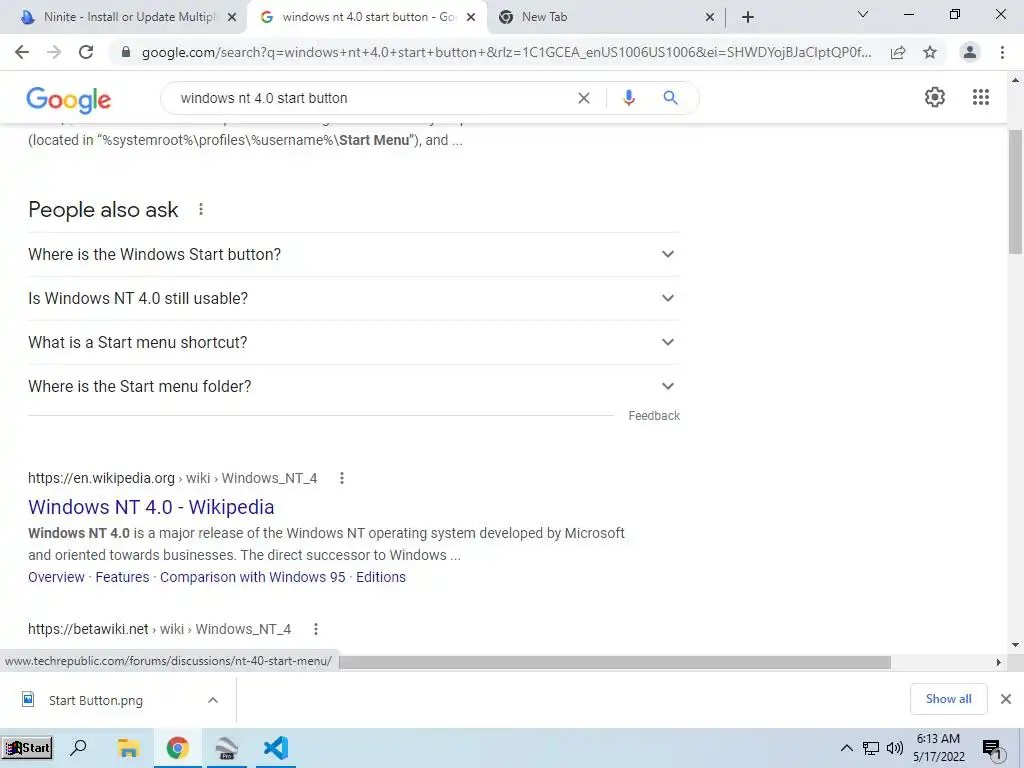Viewport: 1024px width, 768px height.
Task: Clear the Google search box text
Action: (x=584, y=98)
